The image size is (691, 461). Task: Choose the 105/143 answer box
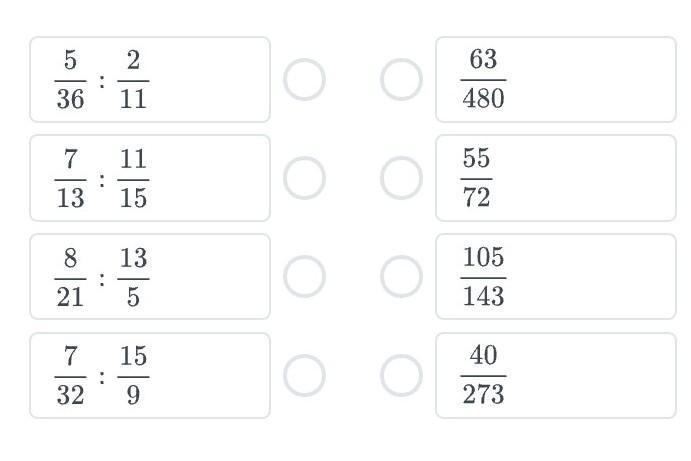tap(556, 277)
